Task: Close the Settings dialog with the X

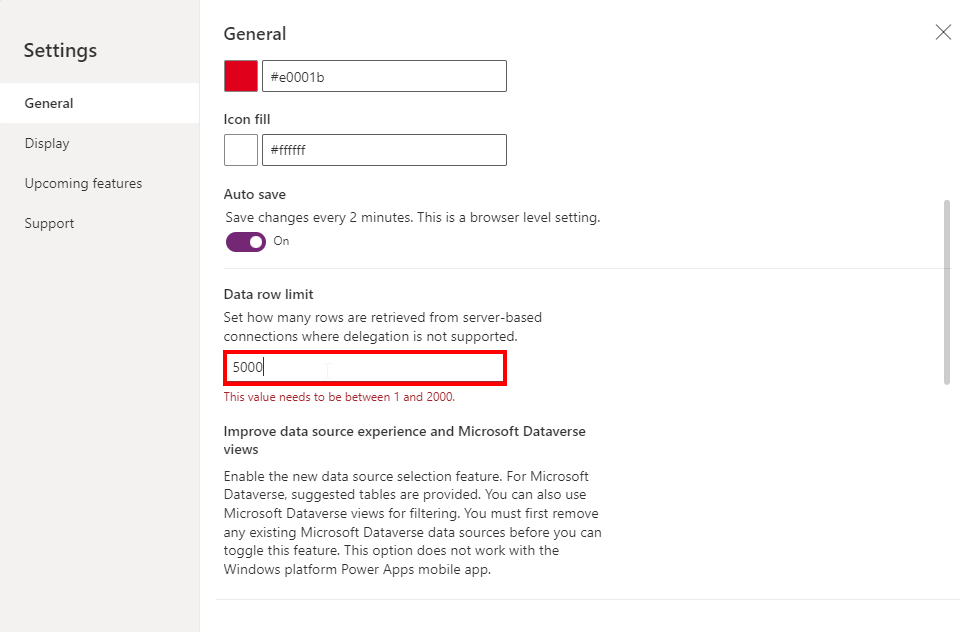Action: 943,33
